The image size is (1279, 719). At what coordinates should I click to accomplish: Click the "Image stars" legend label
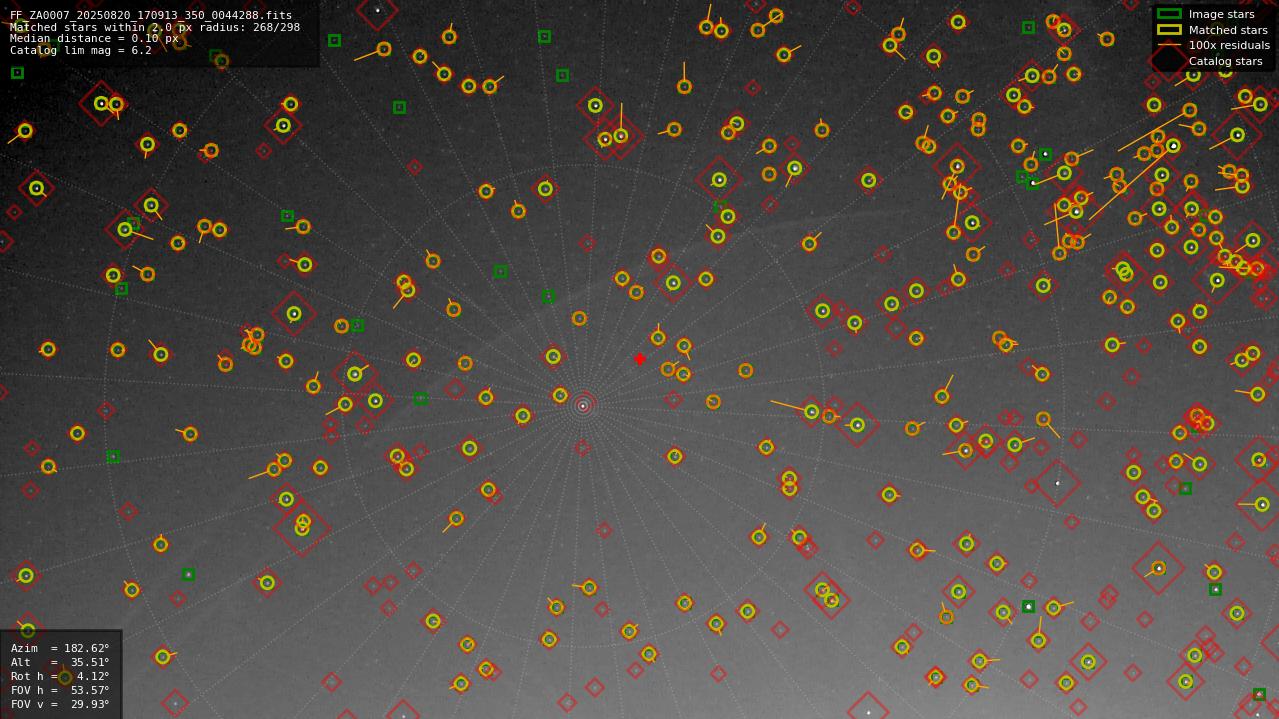tap(1221, 14)
